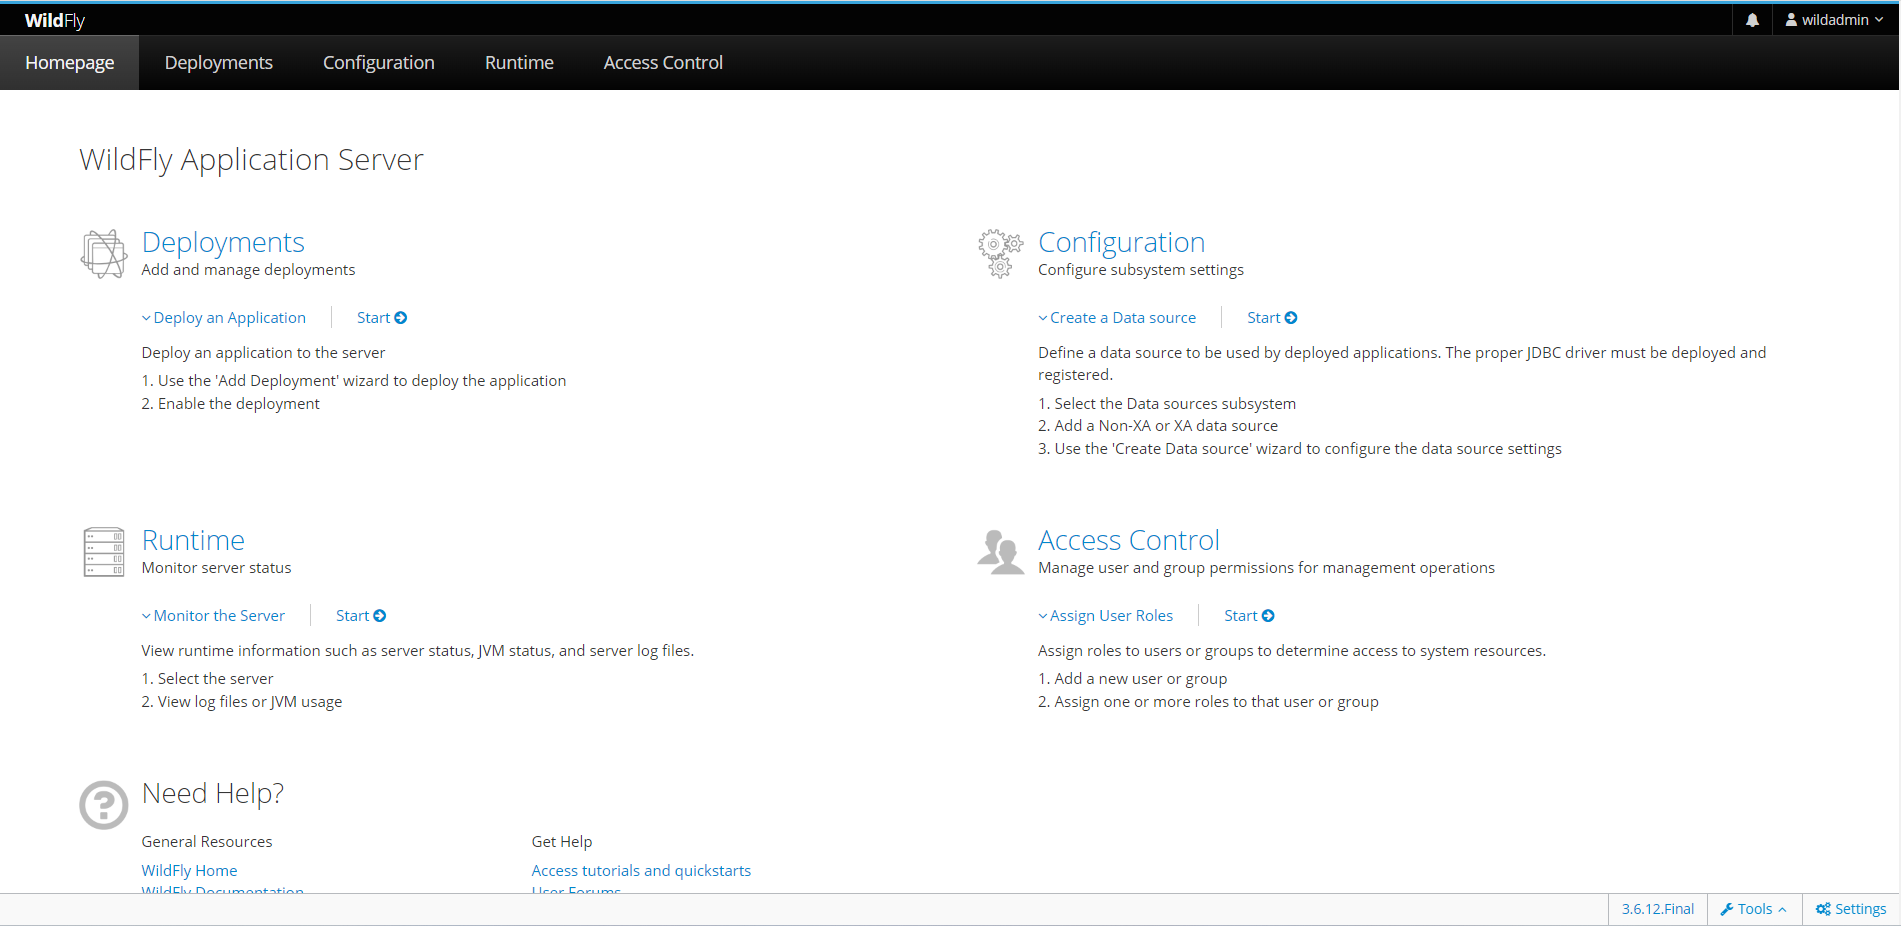Click 'Select the Data sources subsystem' step
Viewport: 1901px width, 926px height.
1175,404
